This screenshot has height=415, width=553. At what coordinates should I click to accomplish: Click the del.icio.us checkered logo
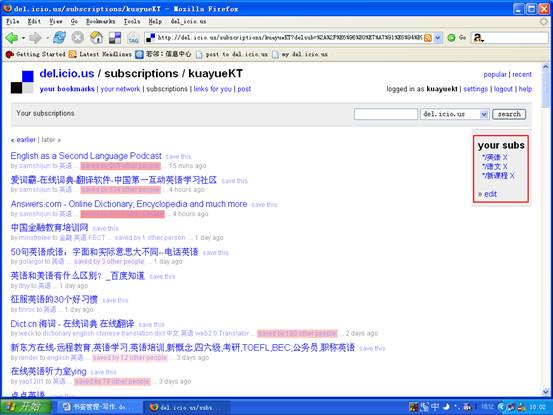(x=22, y=82)
